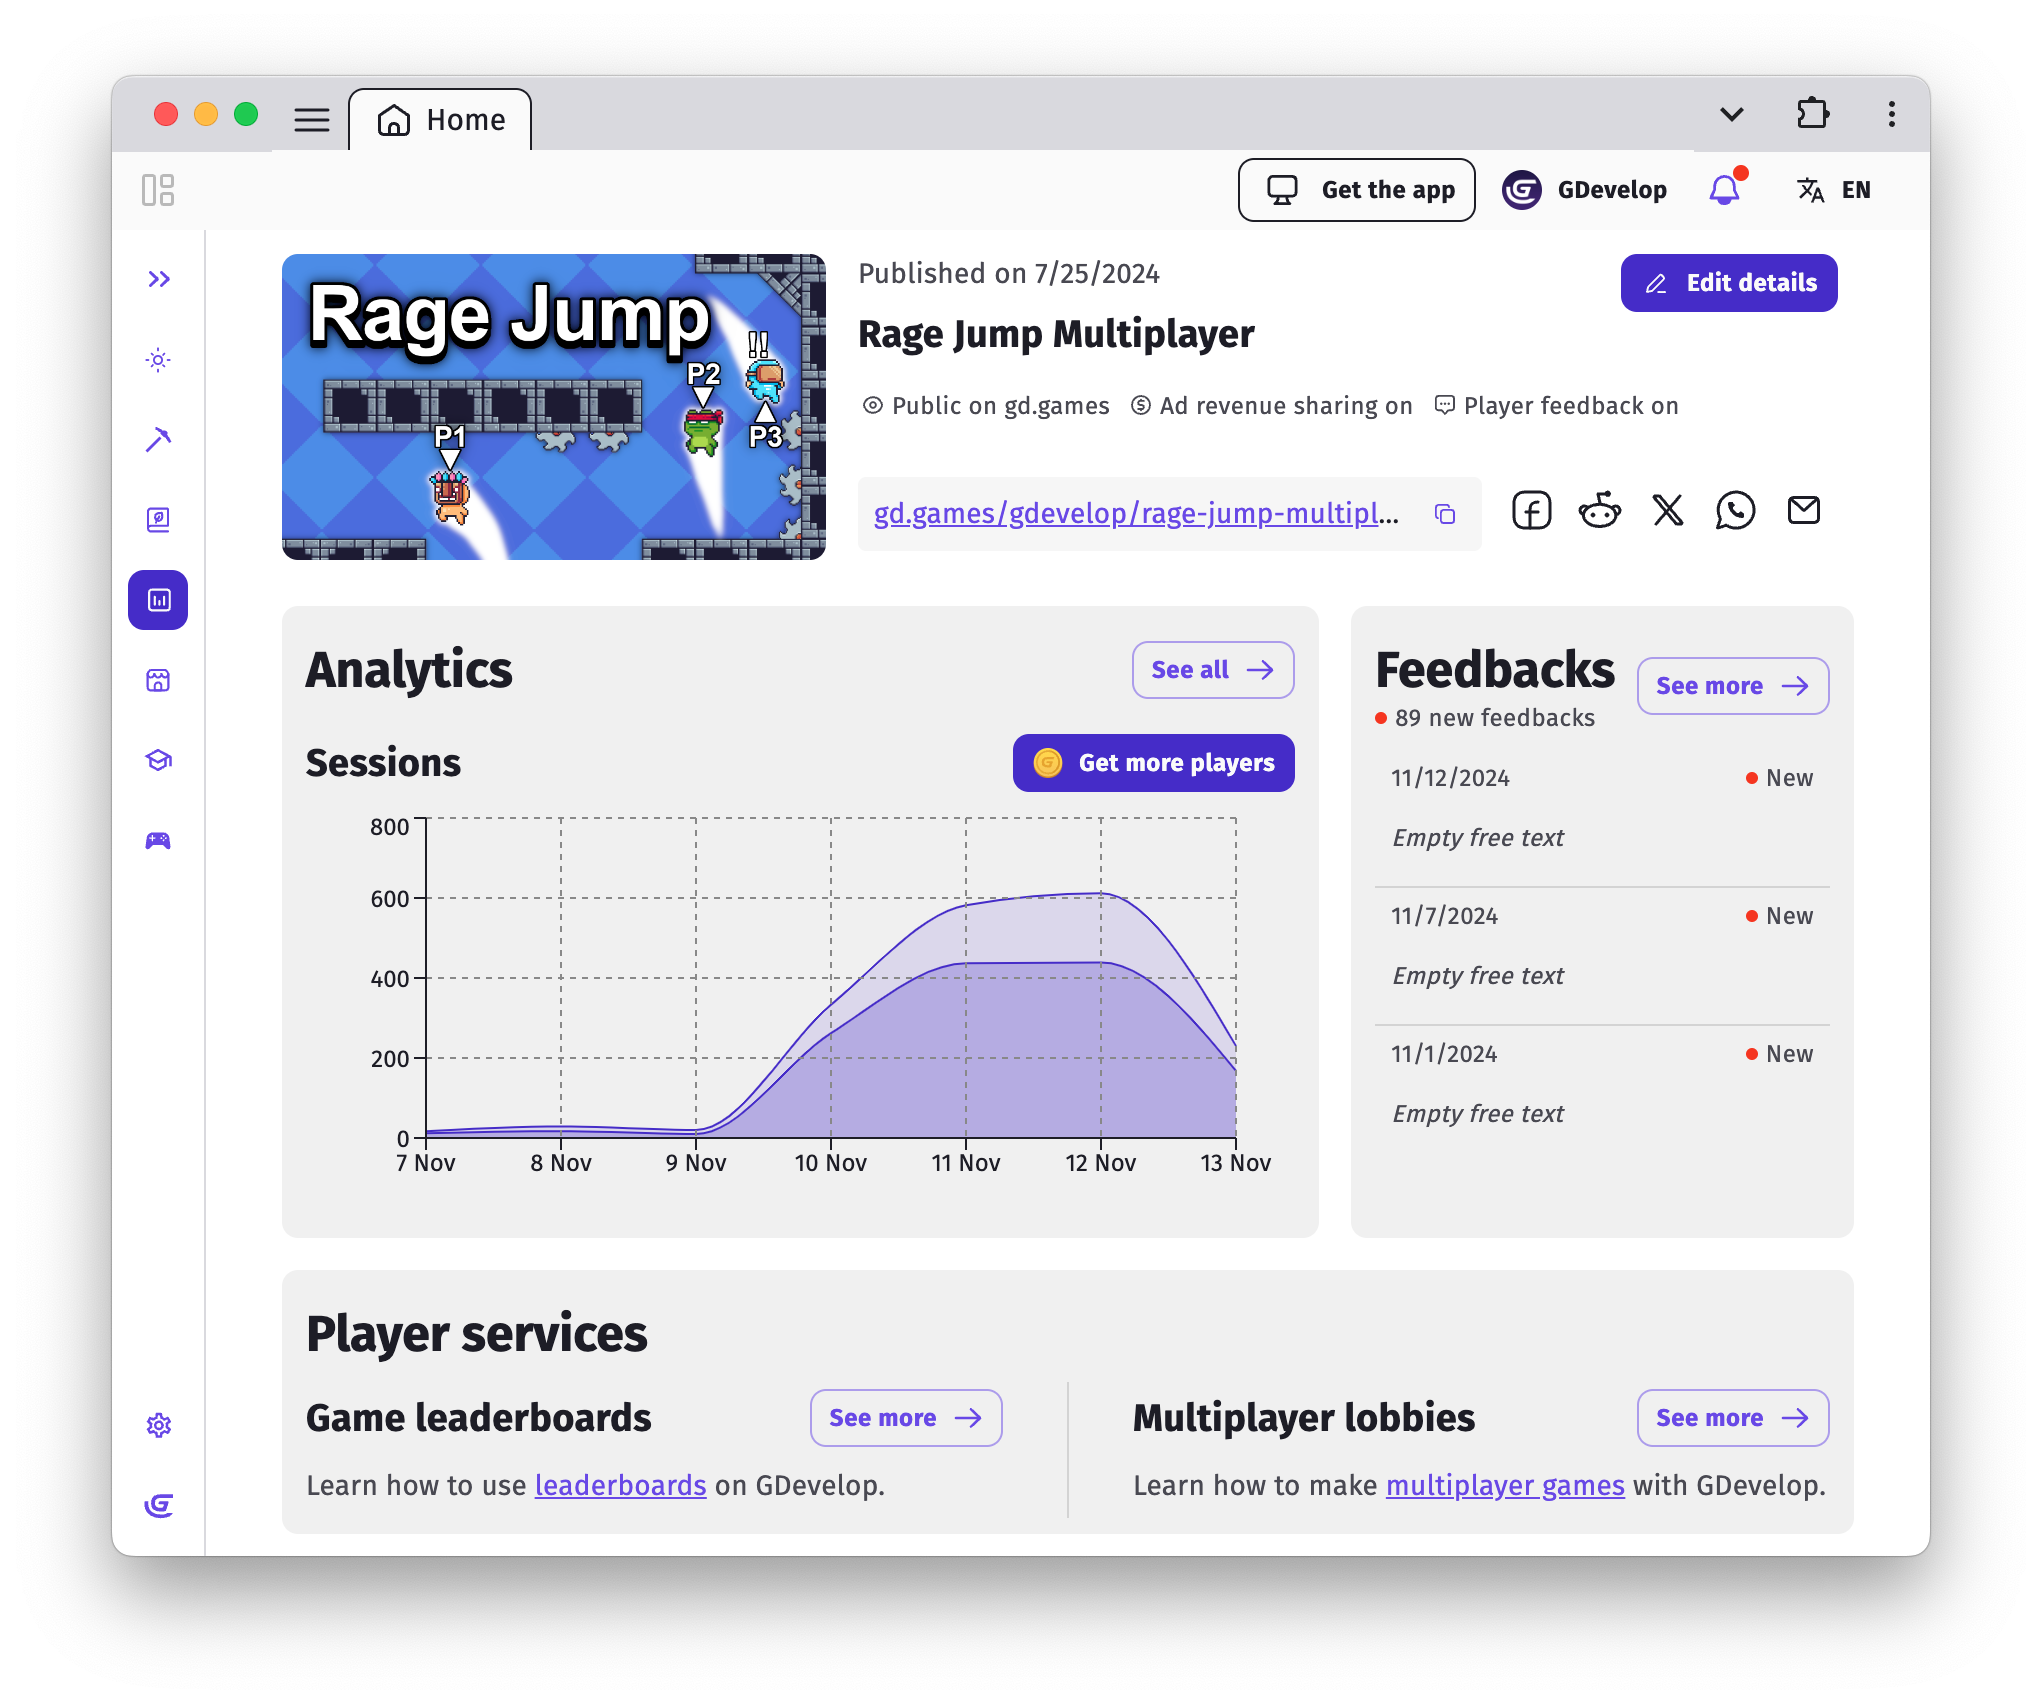Open the hamburger main menu

tap(312, 120)
